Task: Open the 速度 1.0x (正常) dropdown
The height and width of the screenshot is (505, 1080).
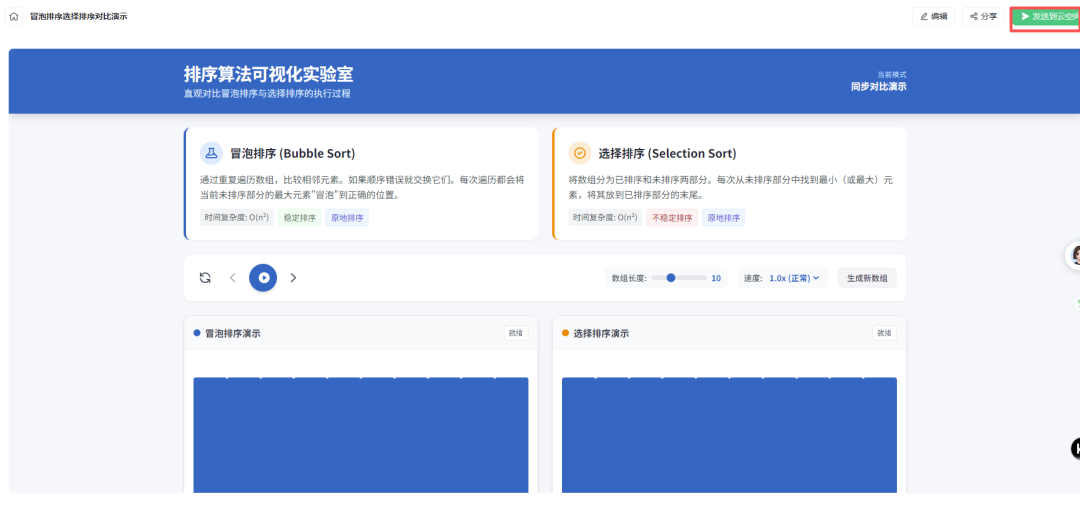Action: 794,278
